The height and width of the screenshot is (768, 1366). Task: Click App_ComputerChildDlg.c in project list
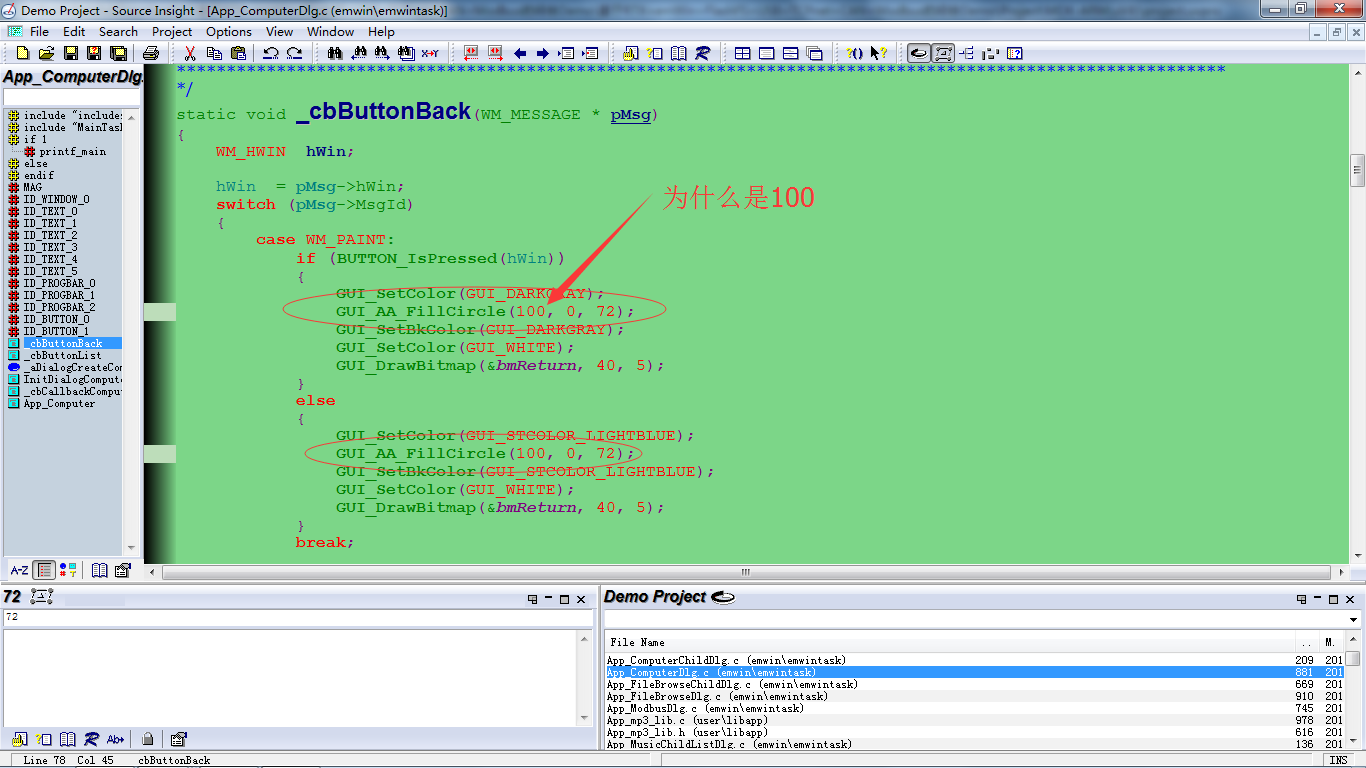(726, 660)
